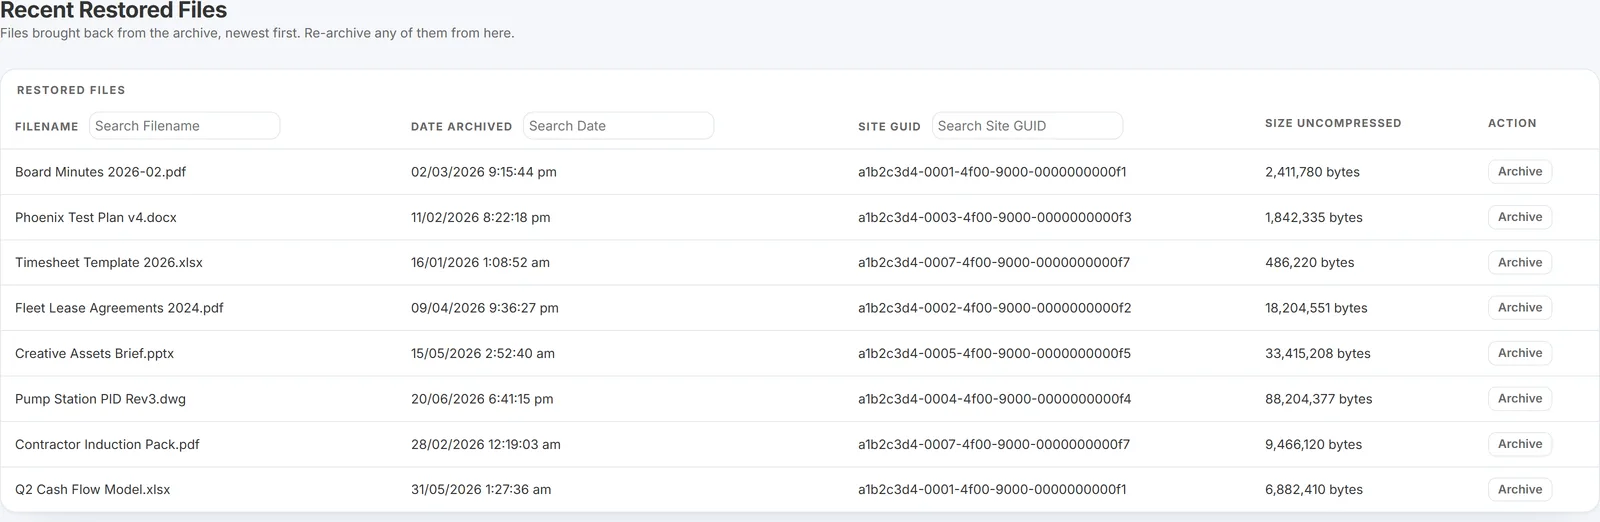Click Site GUID ending 0000000000f4

pyautogui.click(x=995, y=399)
